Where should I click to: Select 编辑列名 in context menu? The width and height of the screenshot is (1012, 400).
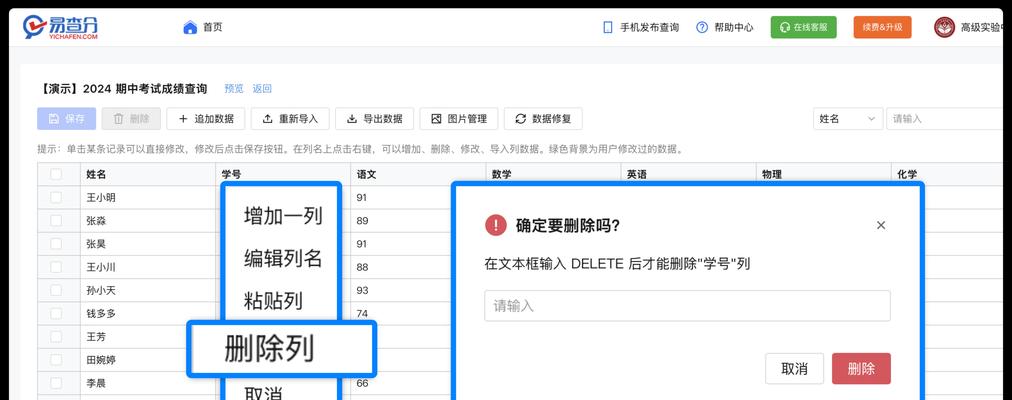[x=283, y=259]
